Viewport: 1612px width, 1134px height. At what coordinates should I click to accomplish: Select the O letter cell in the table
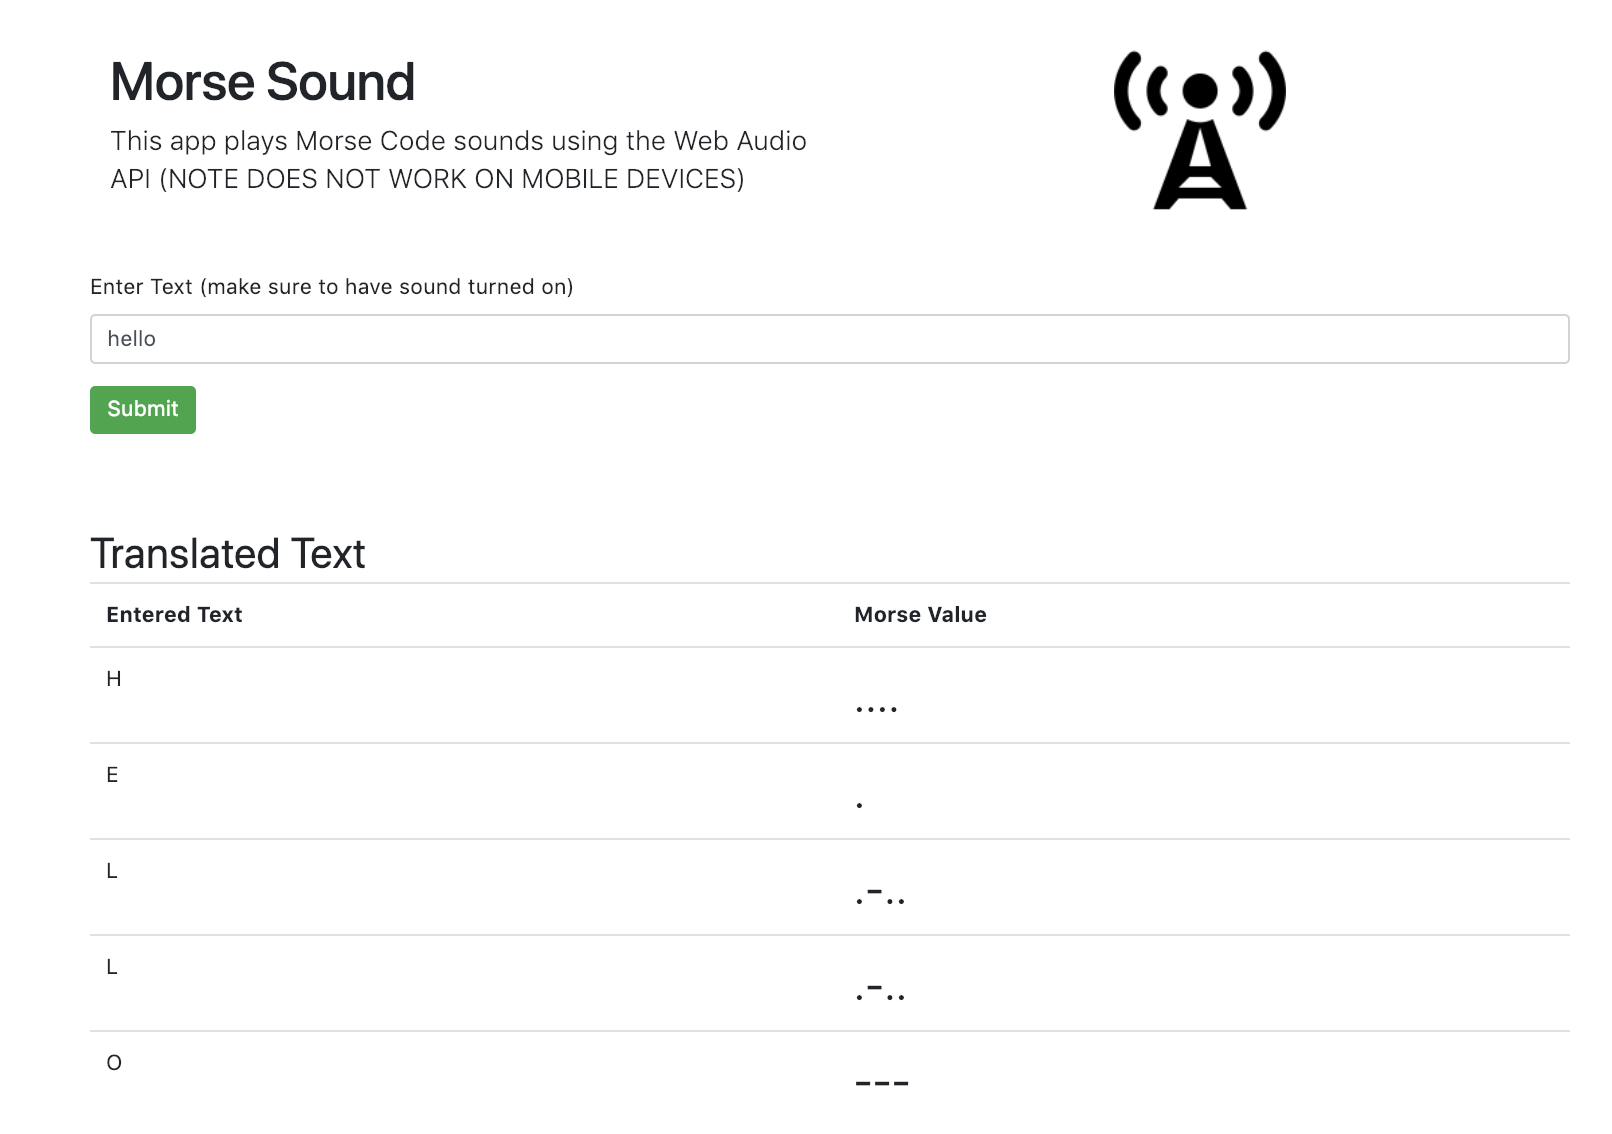114,1063
